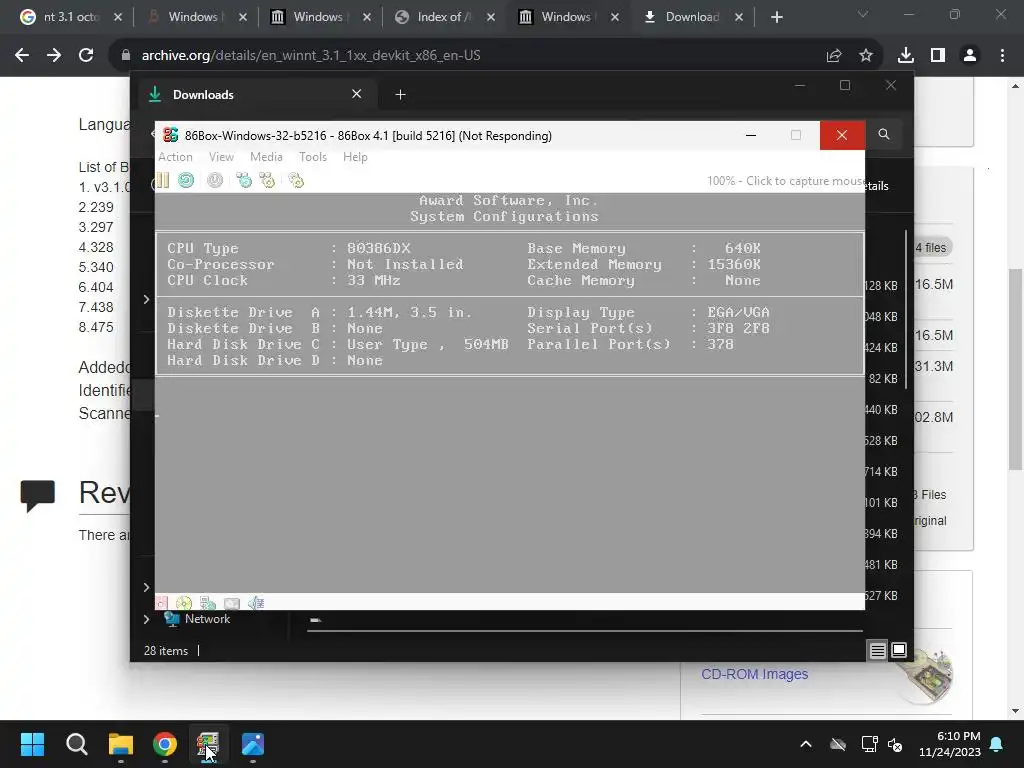
Task: Open Chrome tab search dropdown
Action: 863,14
